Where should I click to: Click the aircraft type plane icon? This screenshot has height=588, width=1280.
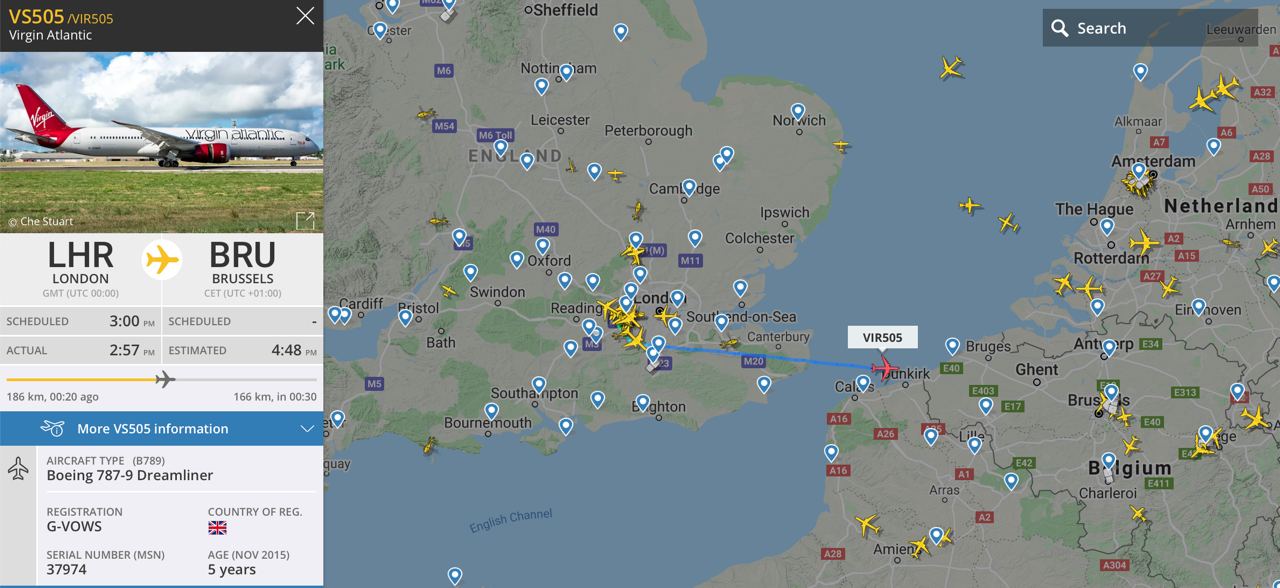click(18, 468)
